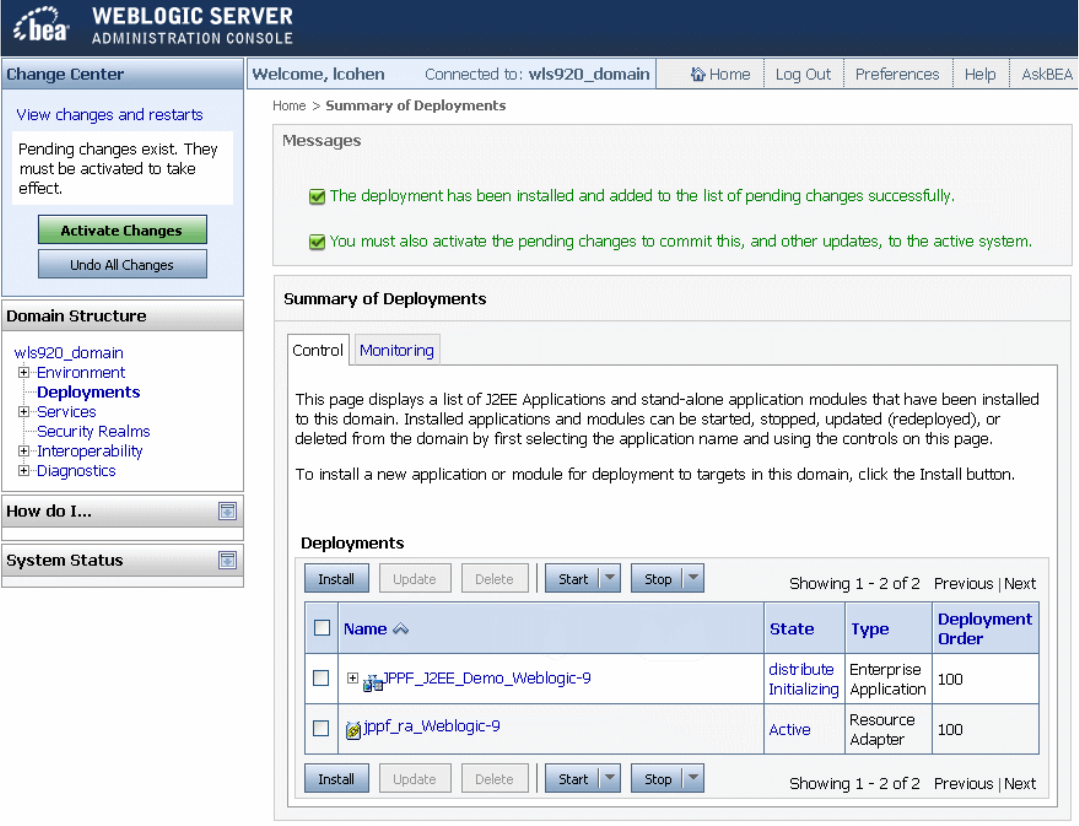Screen dimensions: 1079x826
Task: Open View changes and restarts link
Action: point(109,114)
